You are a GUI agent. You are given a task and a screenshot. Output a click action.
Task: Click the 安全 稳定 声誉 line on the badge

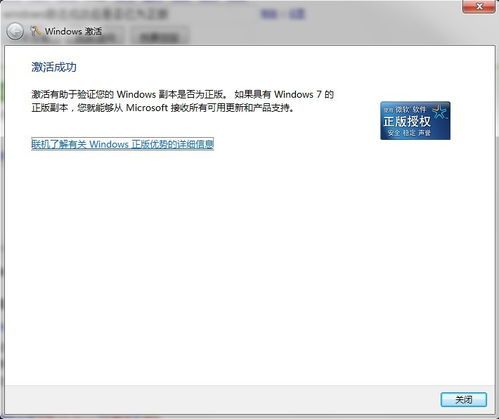[x=409, y=133]
